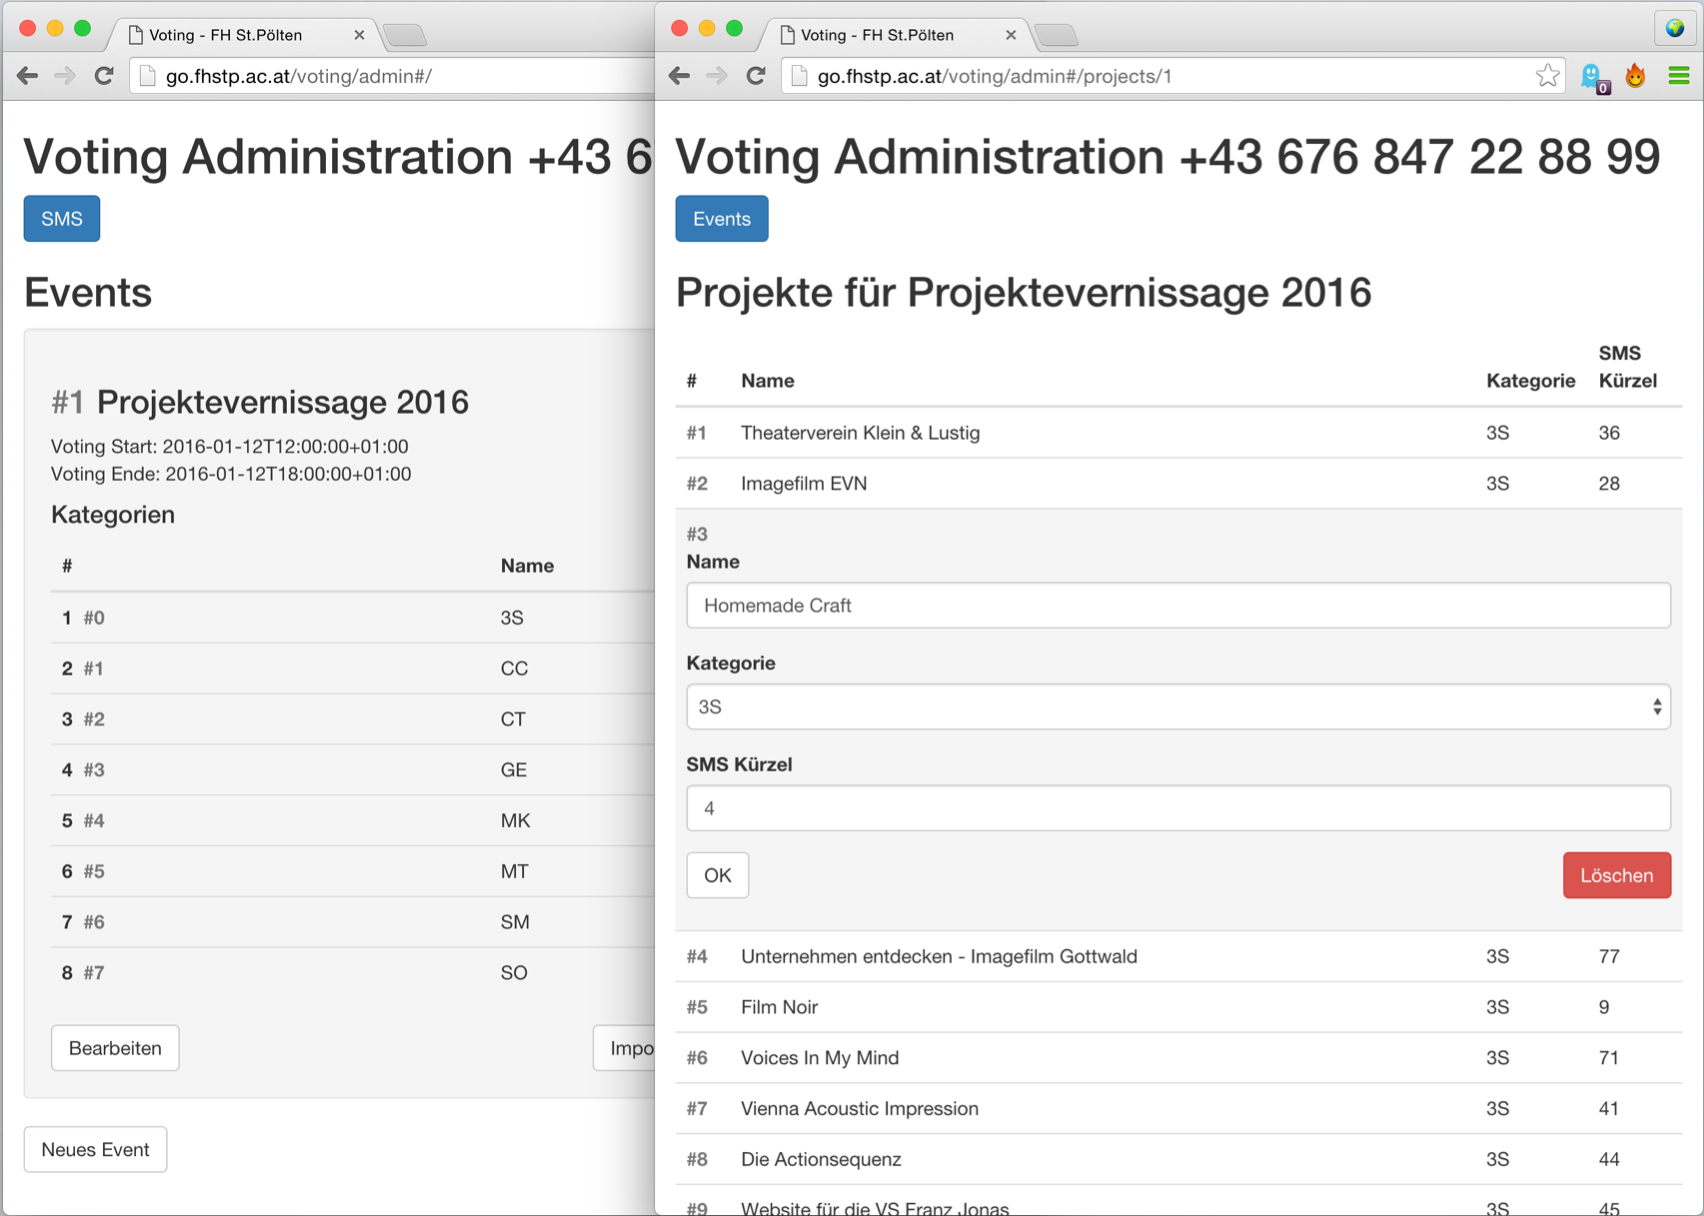Screen dimensions: 1704x1216
Task: Reload the projects page in right window
Action: (x=756, y=76)
